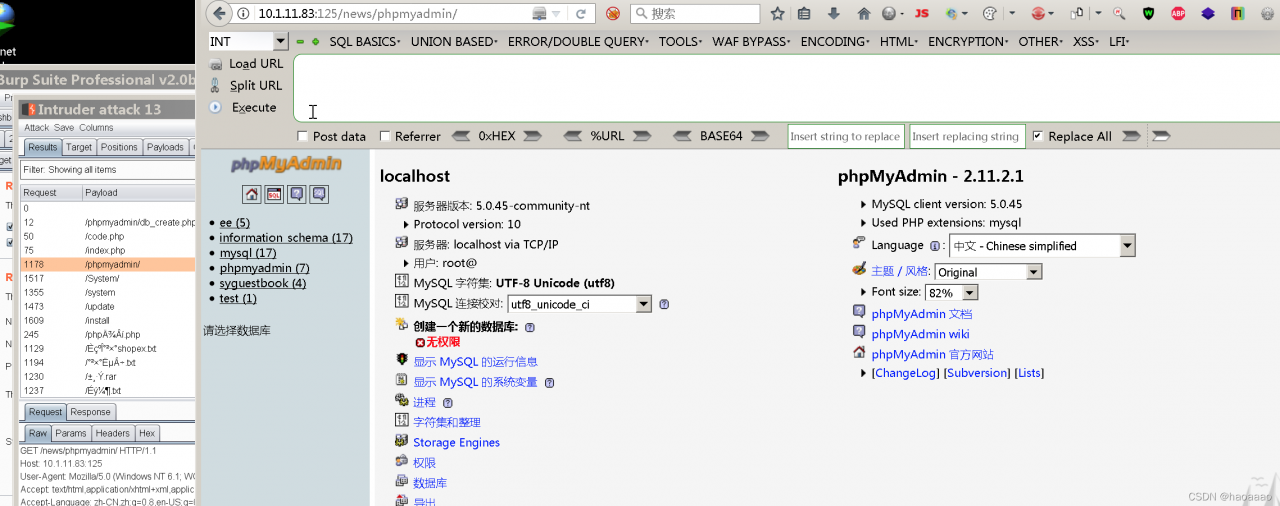Click the help icon beside create new database
1280x506 pixels.
[x=530, y=327]
